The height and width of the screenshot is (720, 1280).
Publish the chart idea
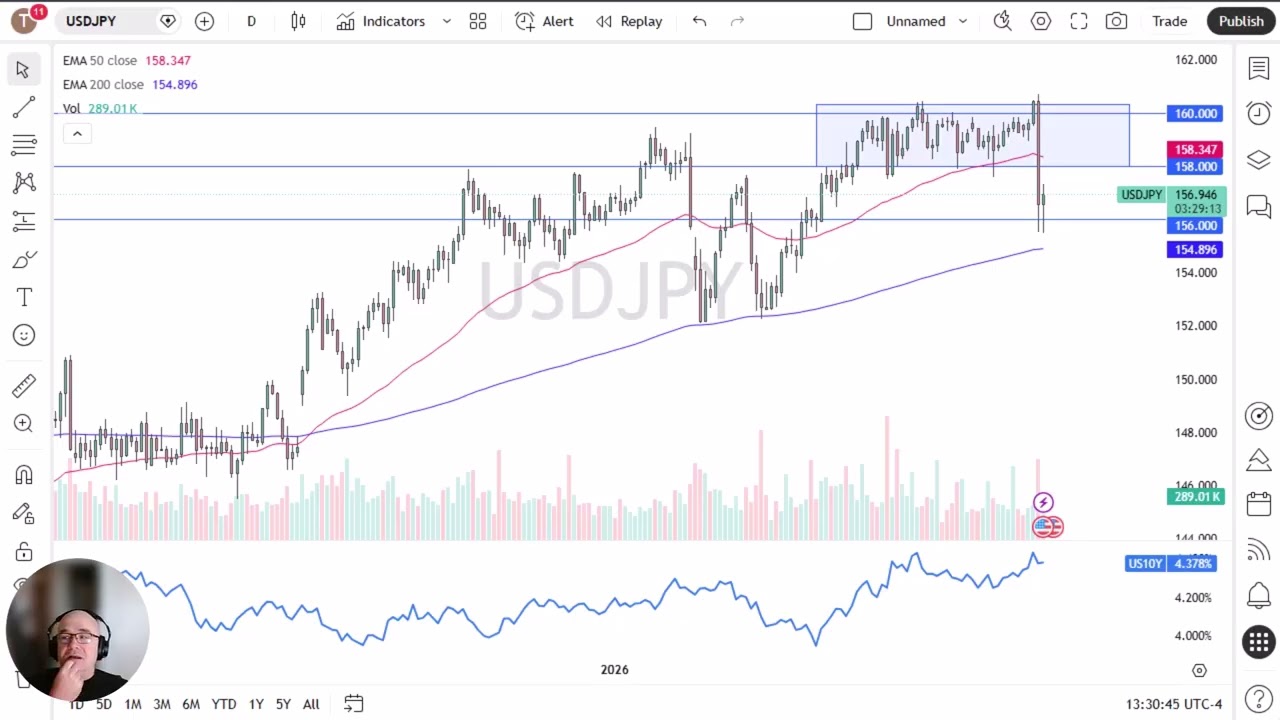point(1241,21)
